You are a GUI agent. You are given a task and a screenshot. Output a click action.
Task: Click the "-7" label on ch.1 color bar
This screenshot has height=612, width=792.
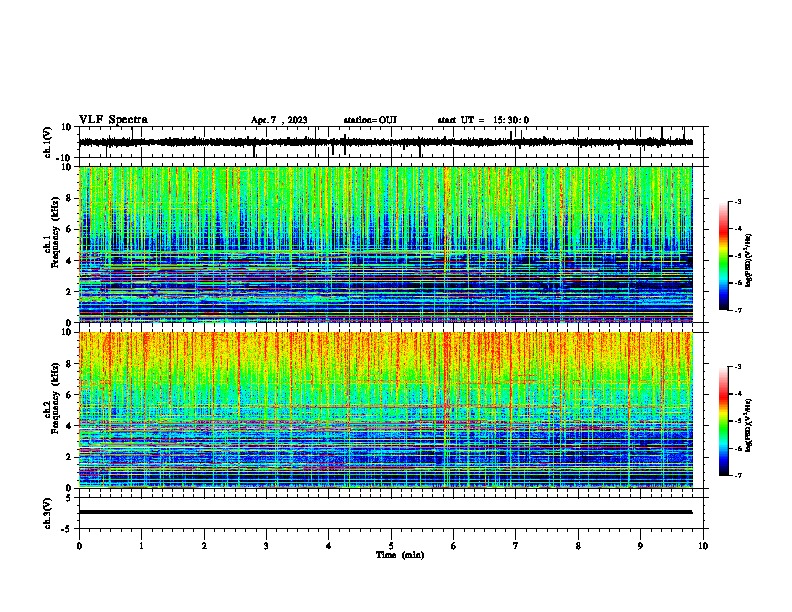pyautogui.click(x=738, y=310)
